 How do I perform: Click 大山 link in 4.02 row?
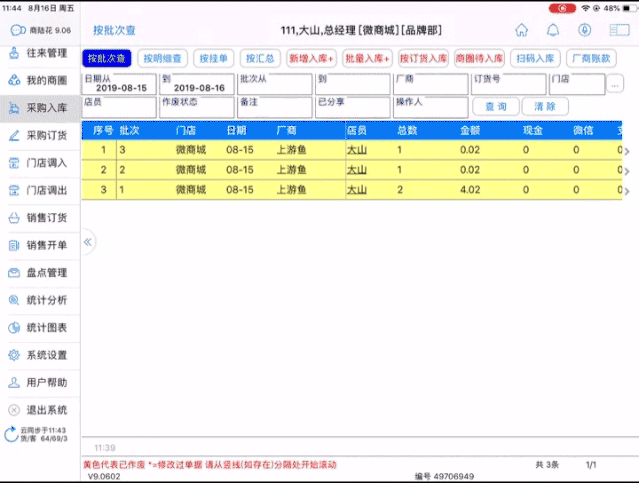click(x=357, y=190)
